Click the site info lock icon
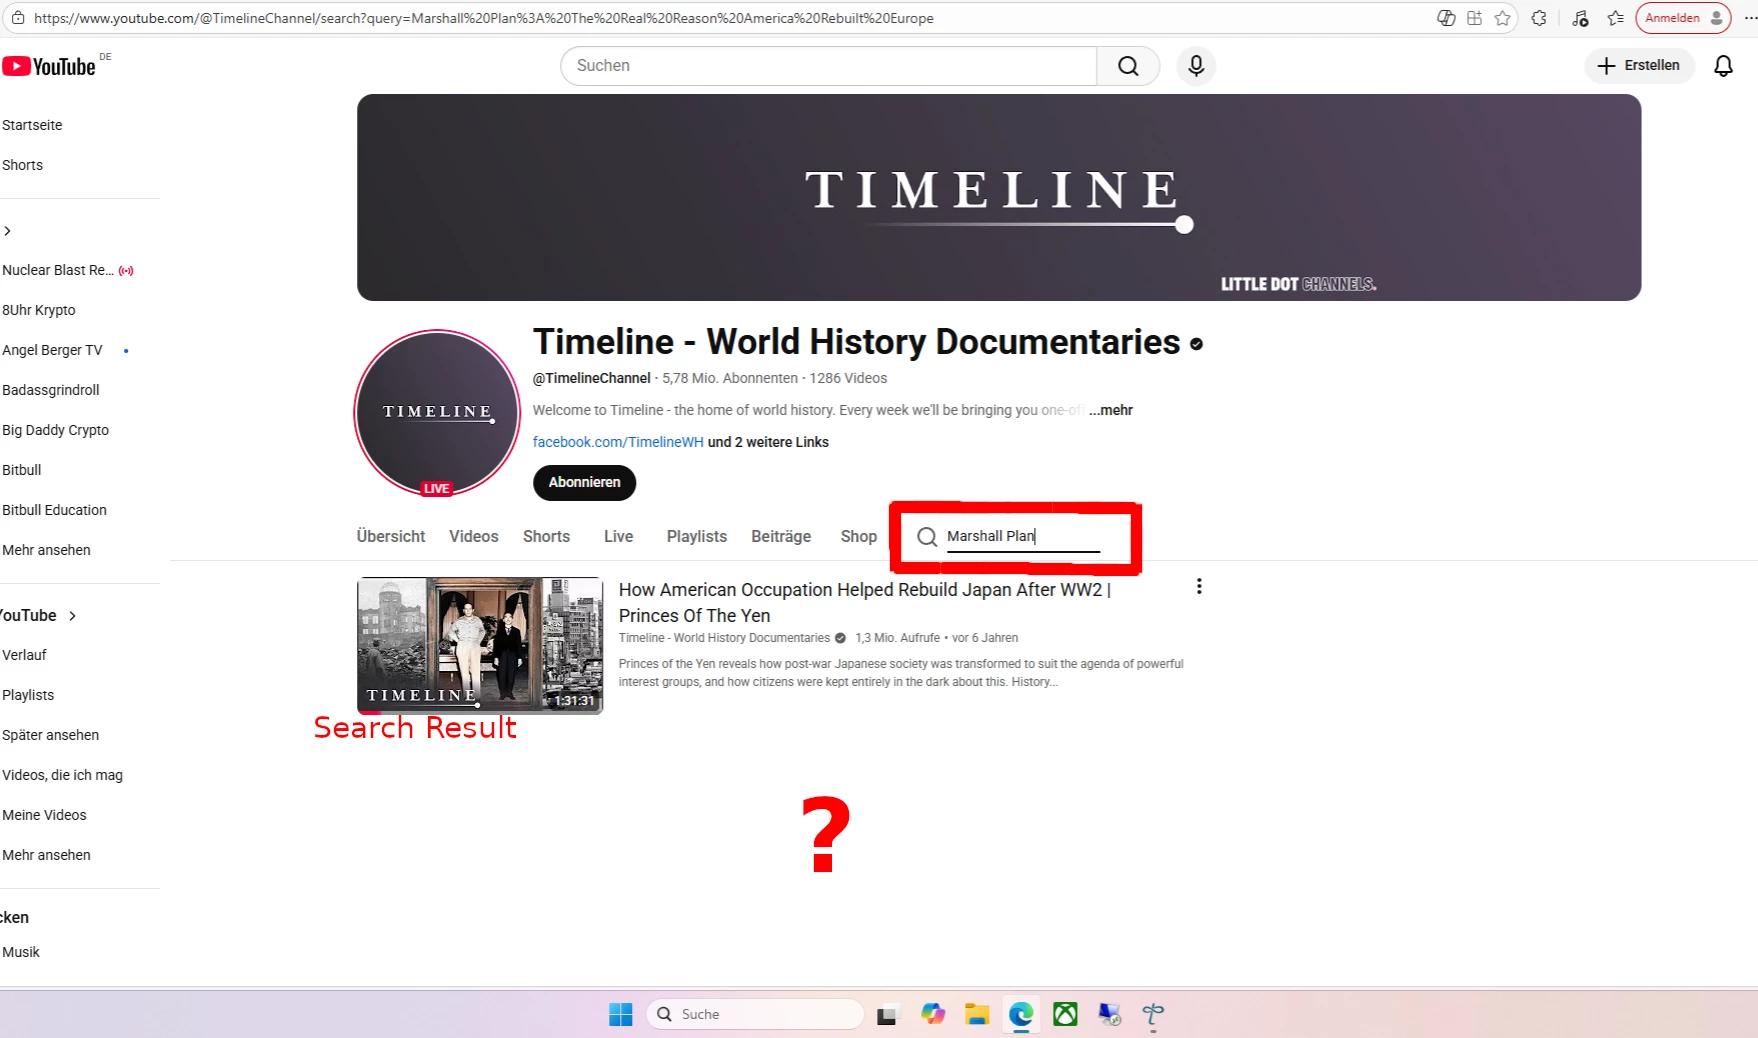Screen dimensions: 1758x1038 (x=18, y=18)
